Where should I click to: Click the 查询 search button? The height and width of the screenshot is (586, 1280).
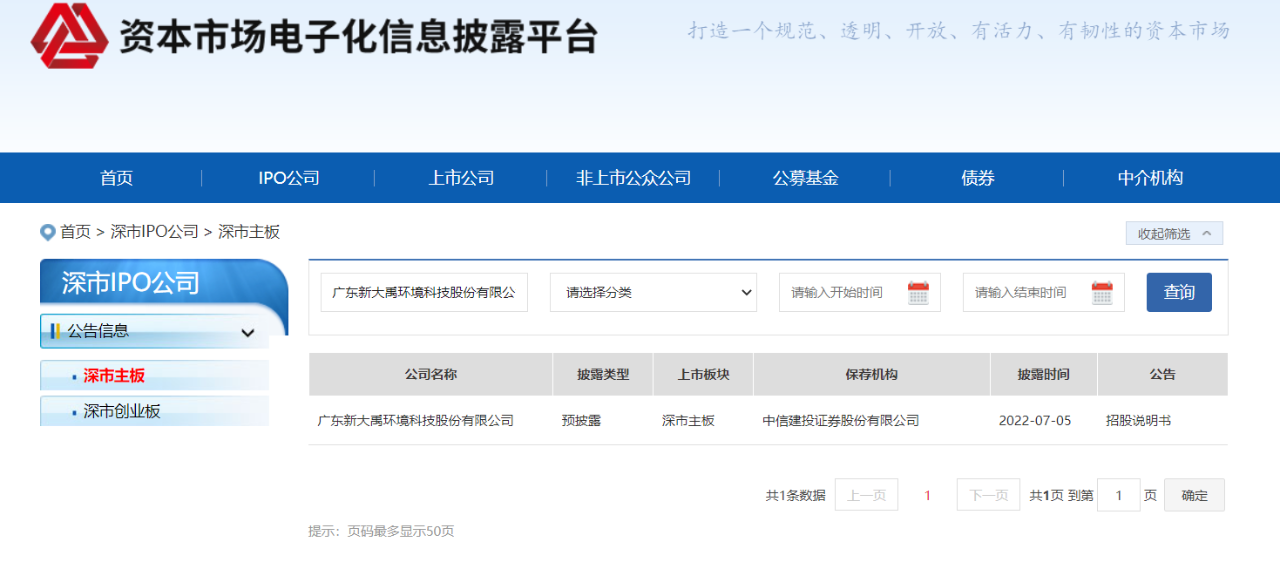tap(1179, 292)
